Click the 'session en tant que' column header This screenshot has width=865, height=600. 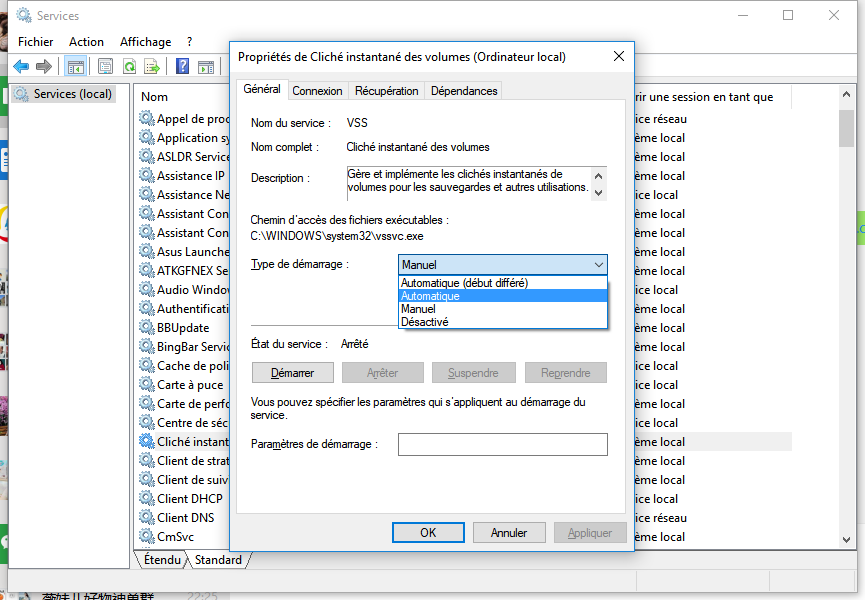click(x=711, y=97)
